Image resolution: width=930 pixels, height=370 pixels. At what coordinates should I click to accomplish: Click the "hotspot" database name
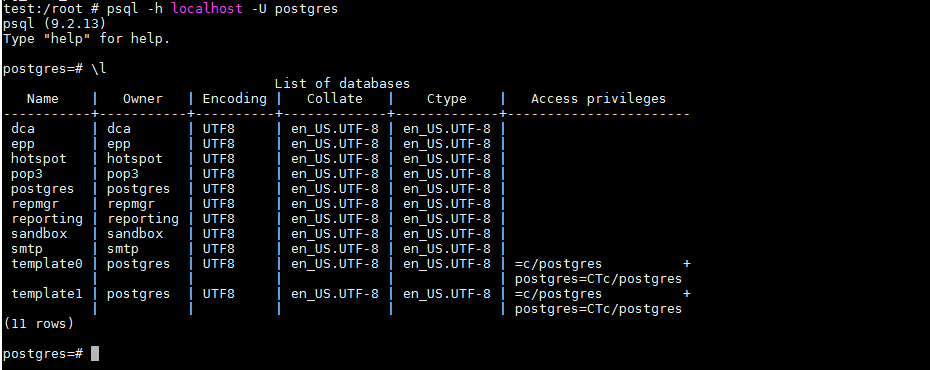pyautogui.click(x=39, y=159)
